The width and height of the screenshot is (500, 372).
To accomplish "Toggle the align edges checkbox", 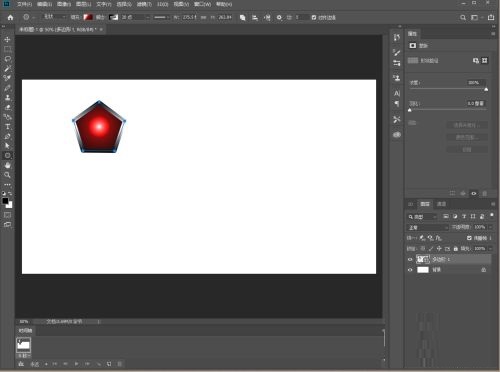I will click(314, 17).
